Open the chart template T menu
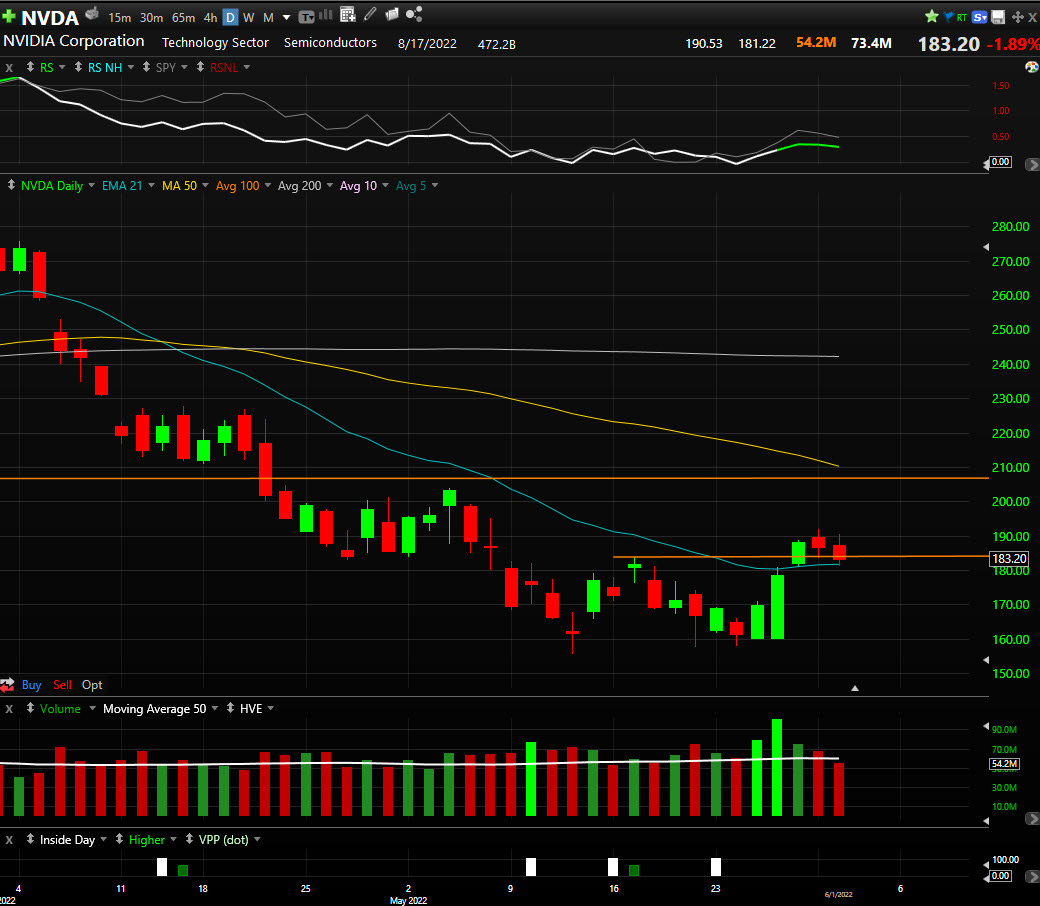Viewport: 1040px width, 906px height. pos(306,17)
